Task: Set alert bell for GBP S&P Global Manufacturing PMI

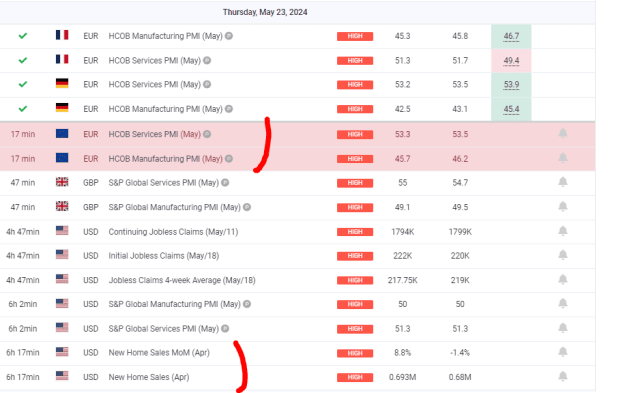Action: point(562,206)
